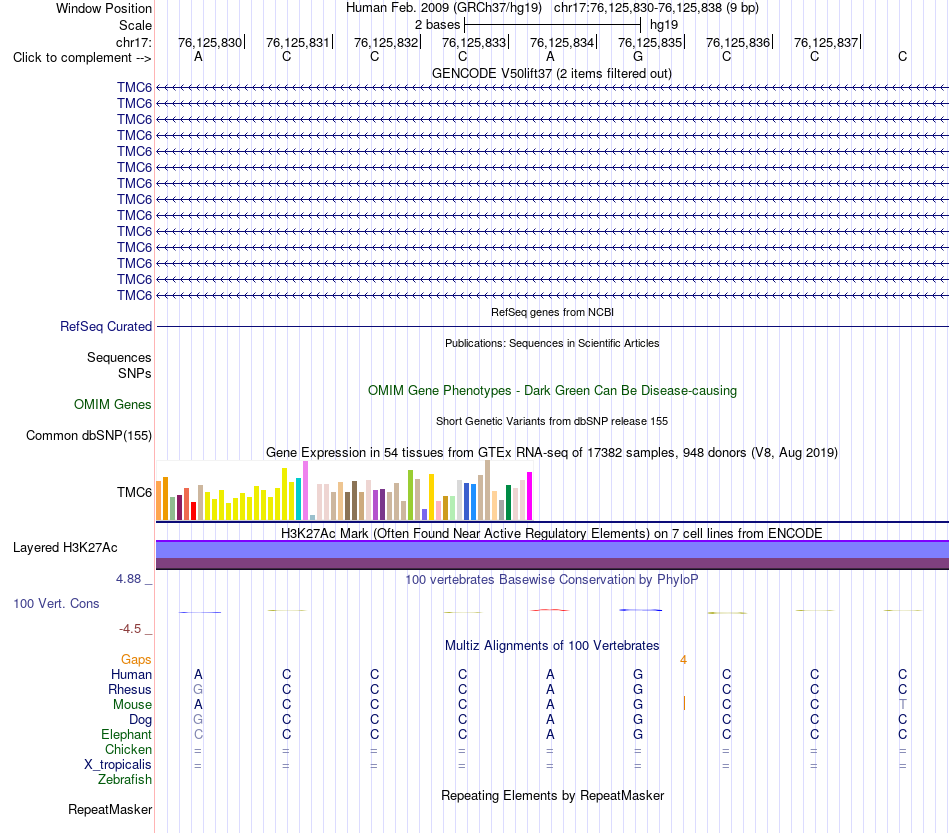
Task: Click the Elephant species label
Action: [x=127, y=734]
